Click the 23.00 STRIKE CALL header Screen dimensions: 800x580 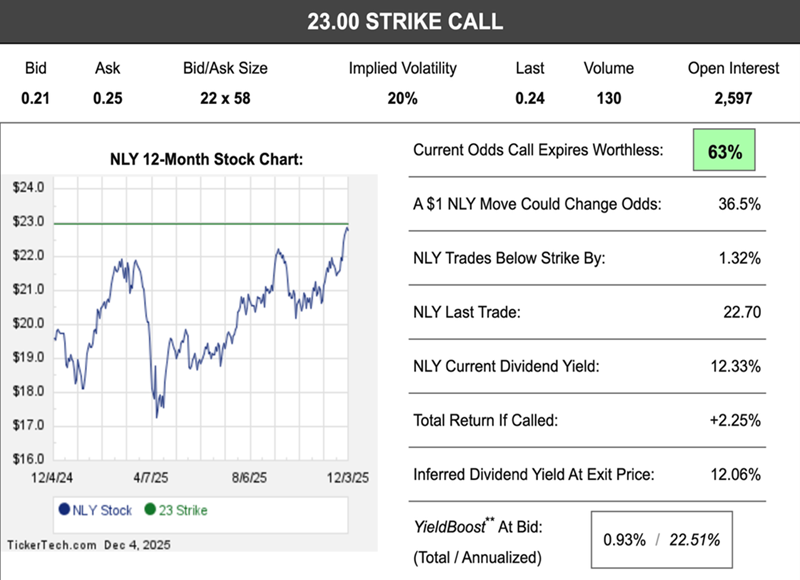(400, 21)
